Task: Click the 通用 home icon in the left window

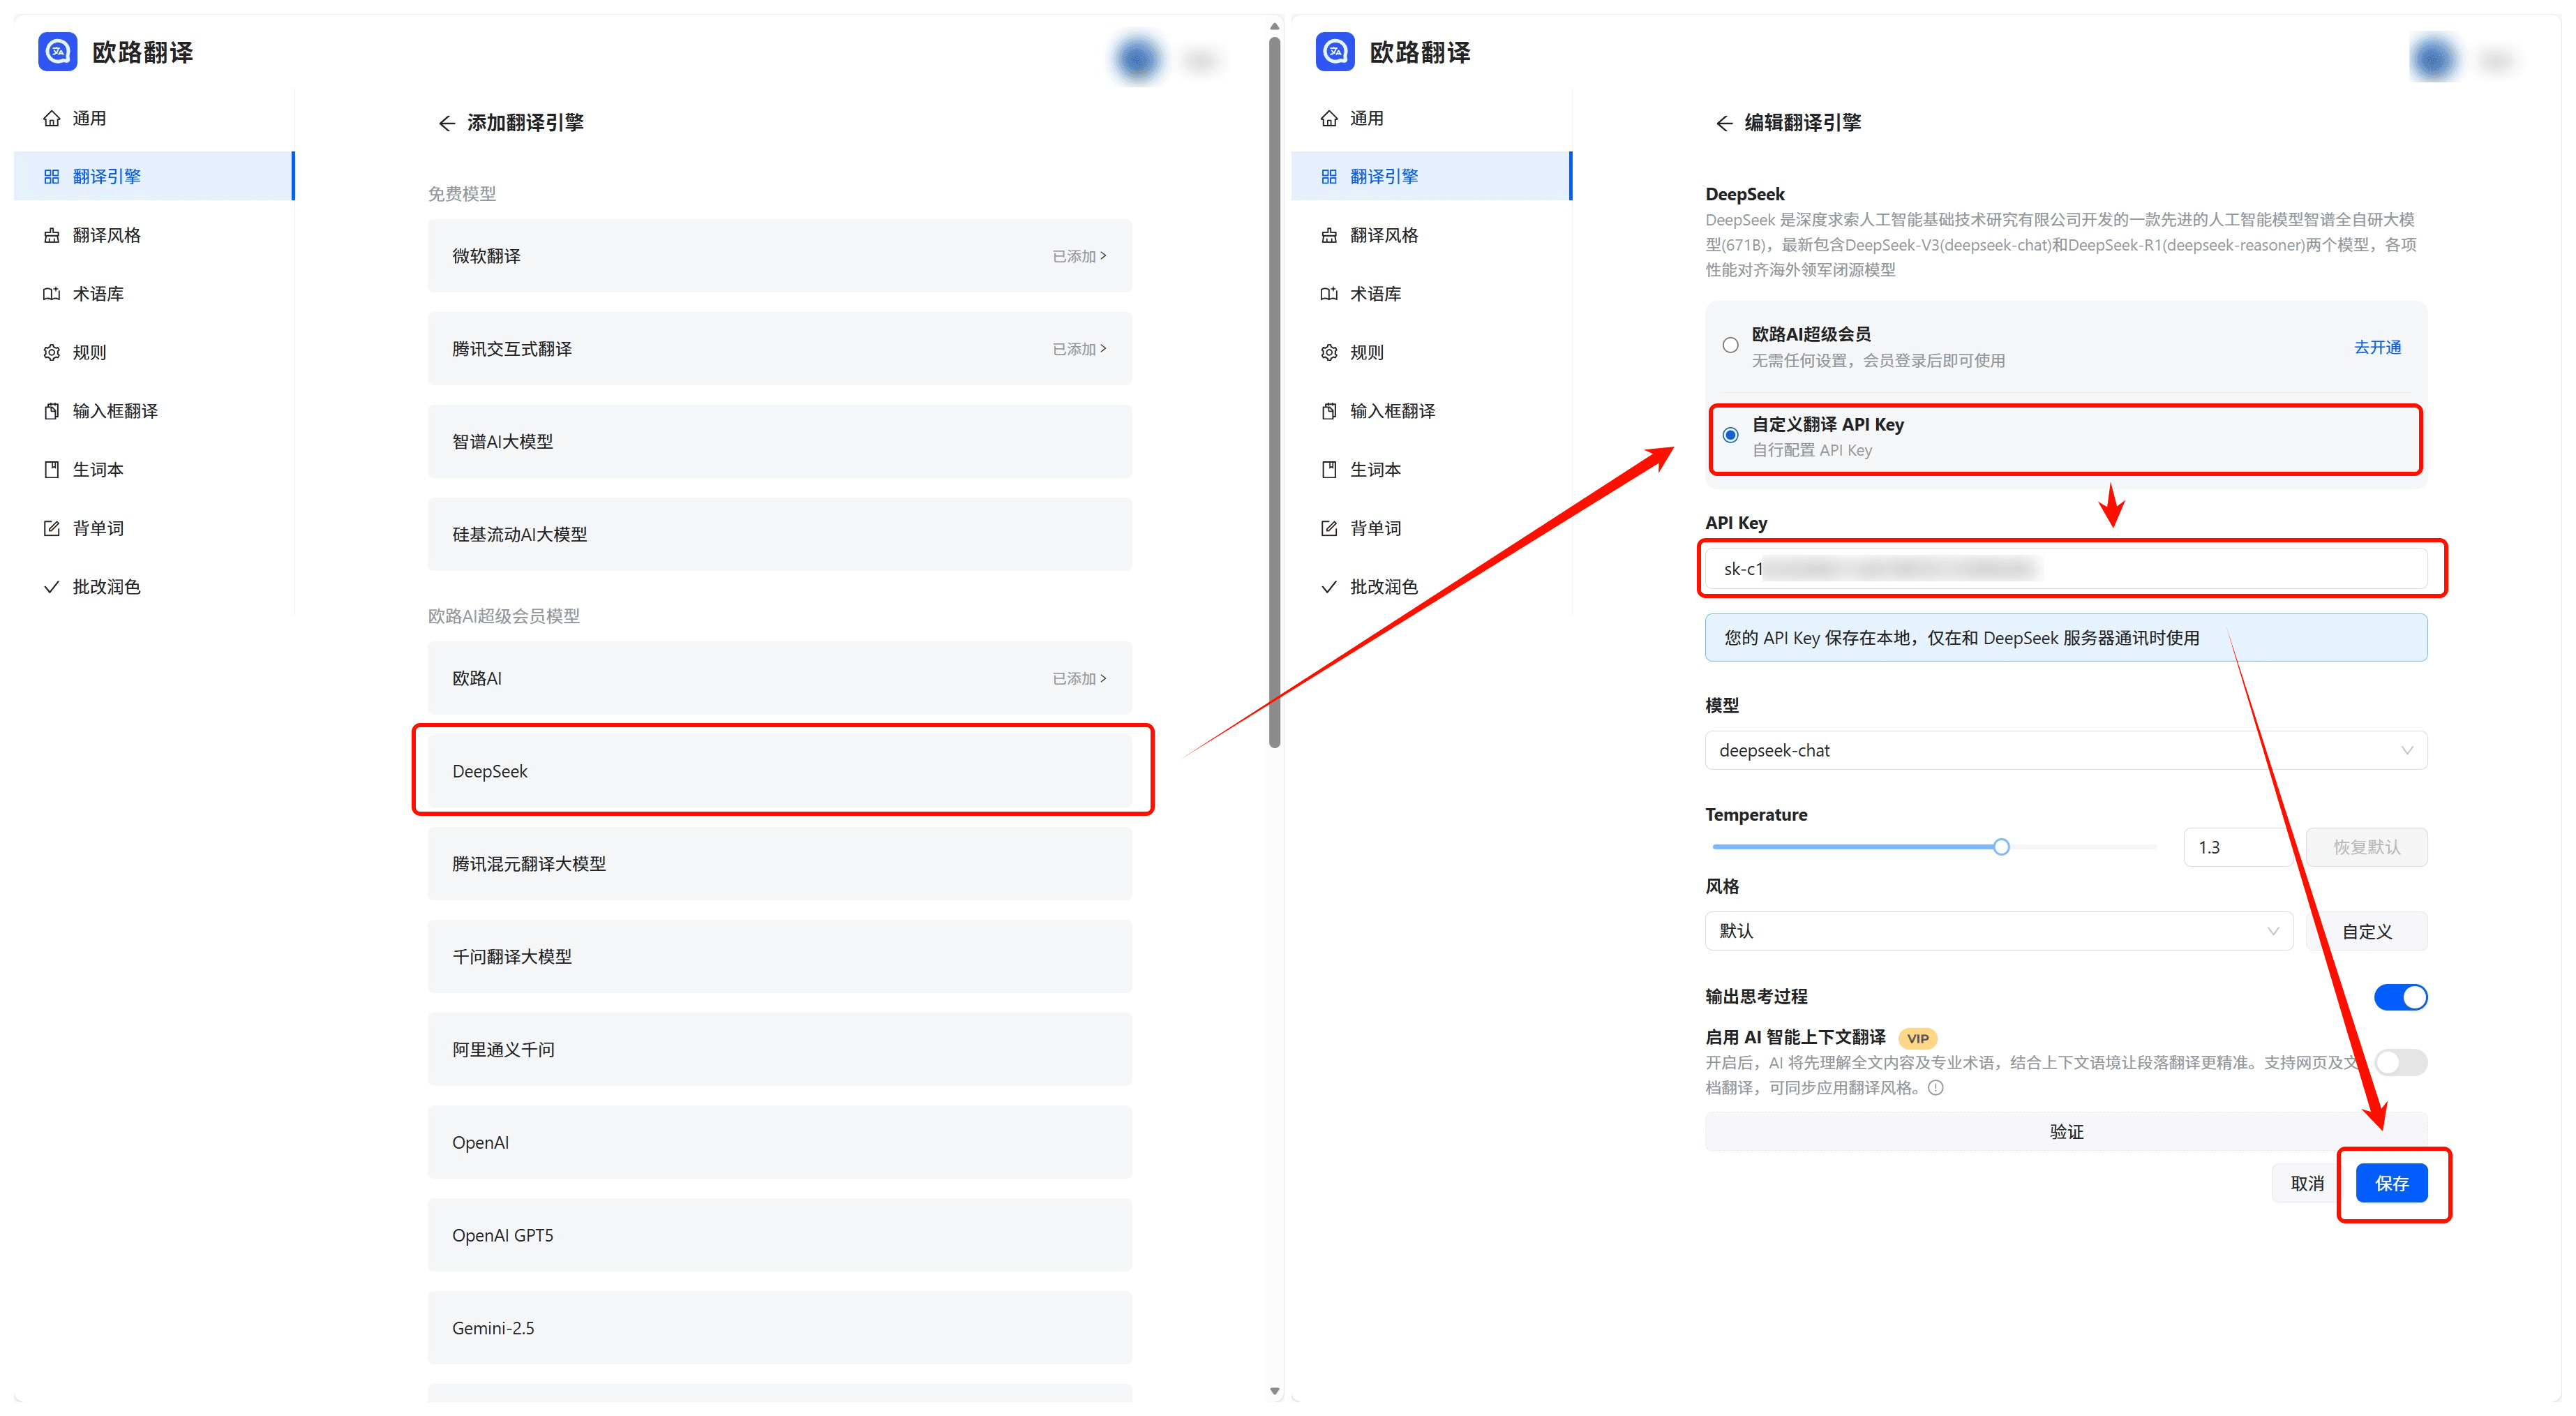Action: click(x=52, y=118)
